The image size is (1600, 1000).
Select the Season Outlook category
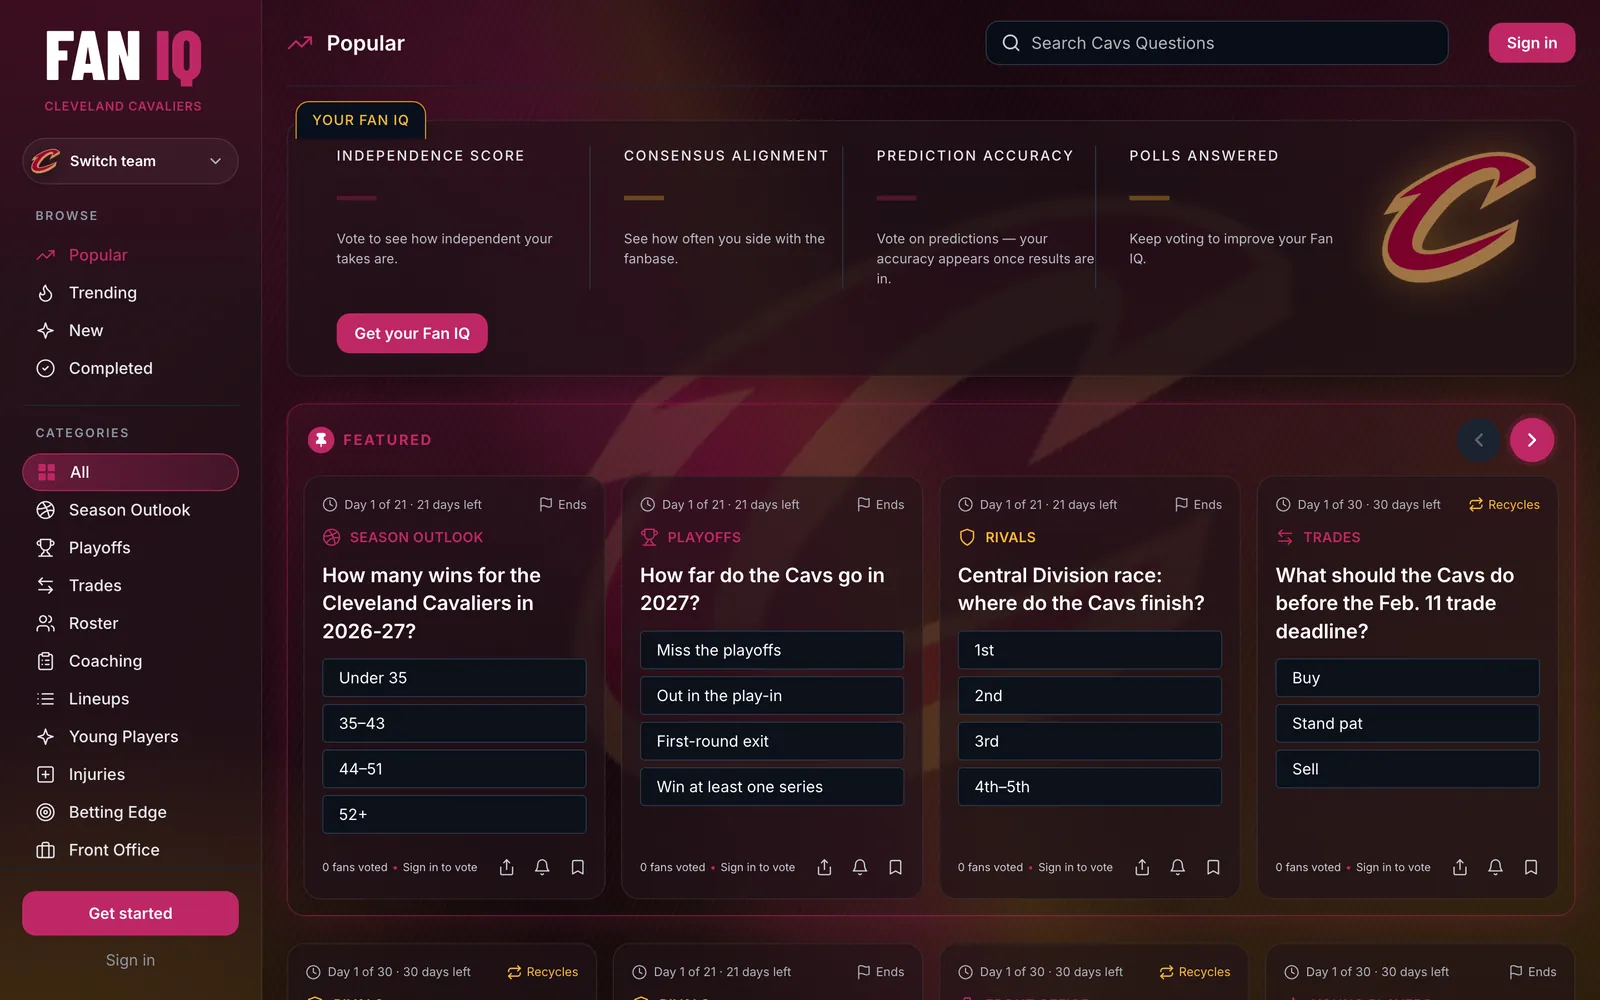click(130, 510)
